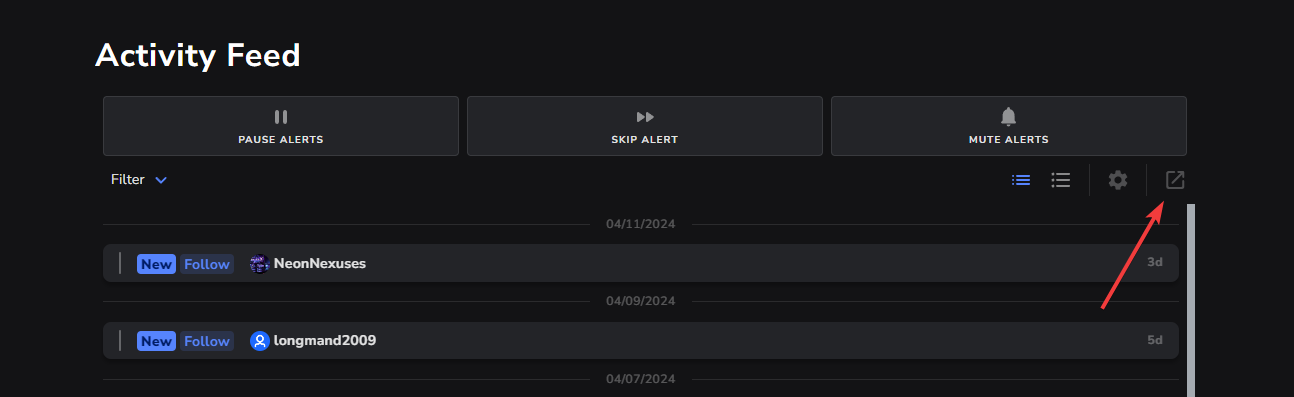Open the longmand2009 username link
This screenshot has width=1294, height=397.
325,341
